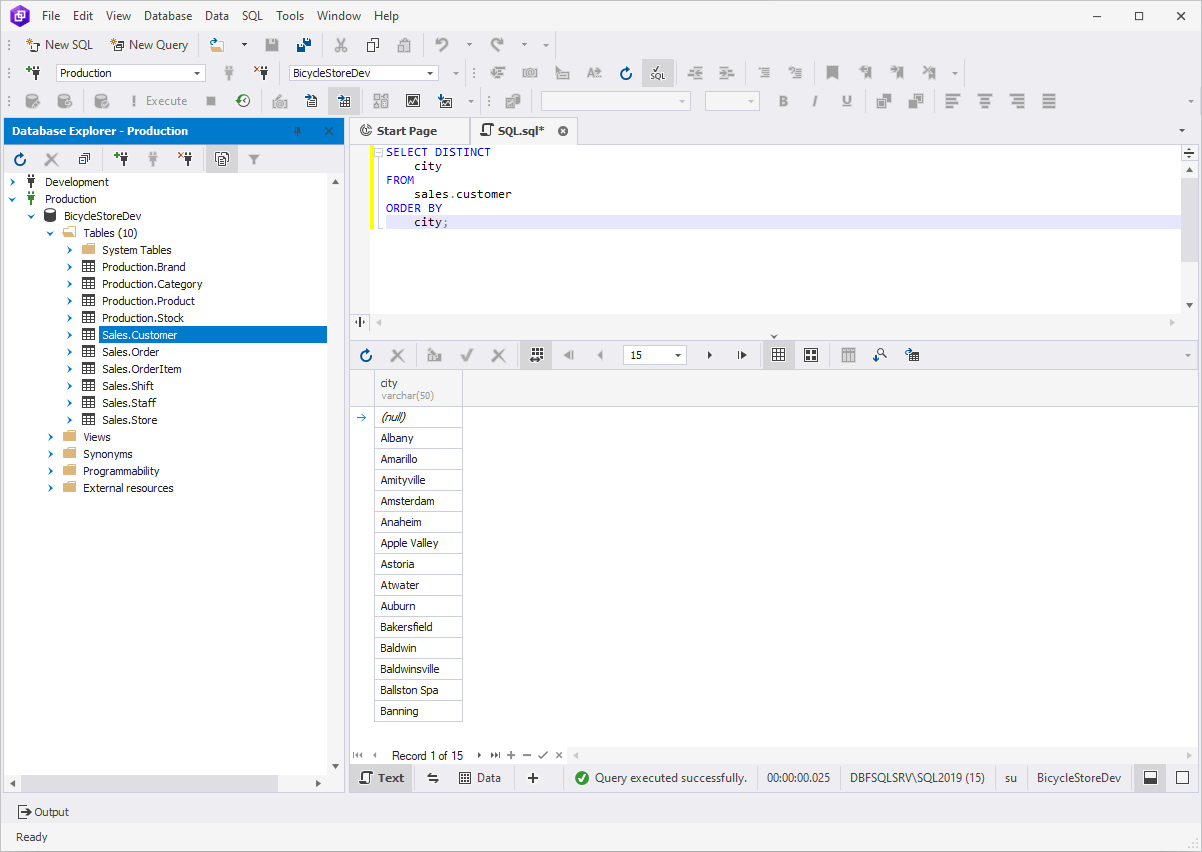Viewport: 1202px width, 852px height.
Task: Switch to the Start Page tab
Action: (x=409, y=130)
